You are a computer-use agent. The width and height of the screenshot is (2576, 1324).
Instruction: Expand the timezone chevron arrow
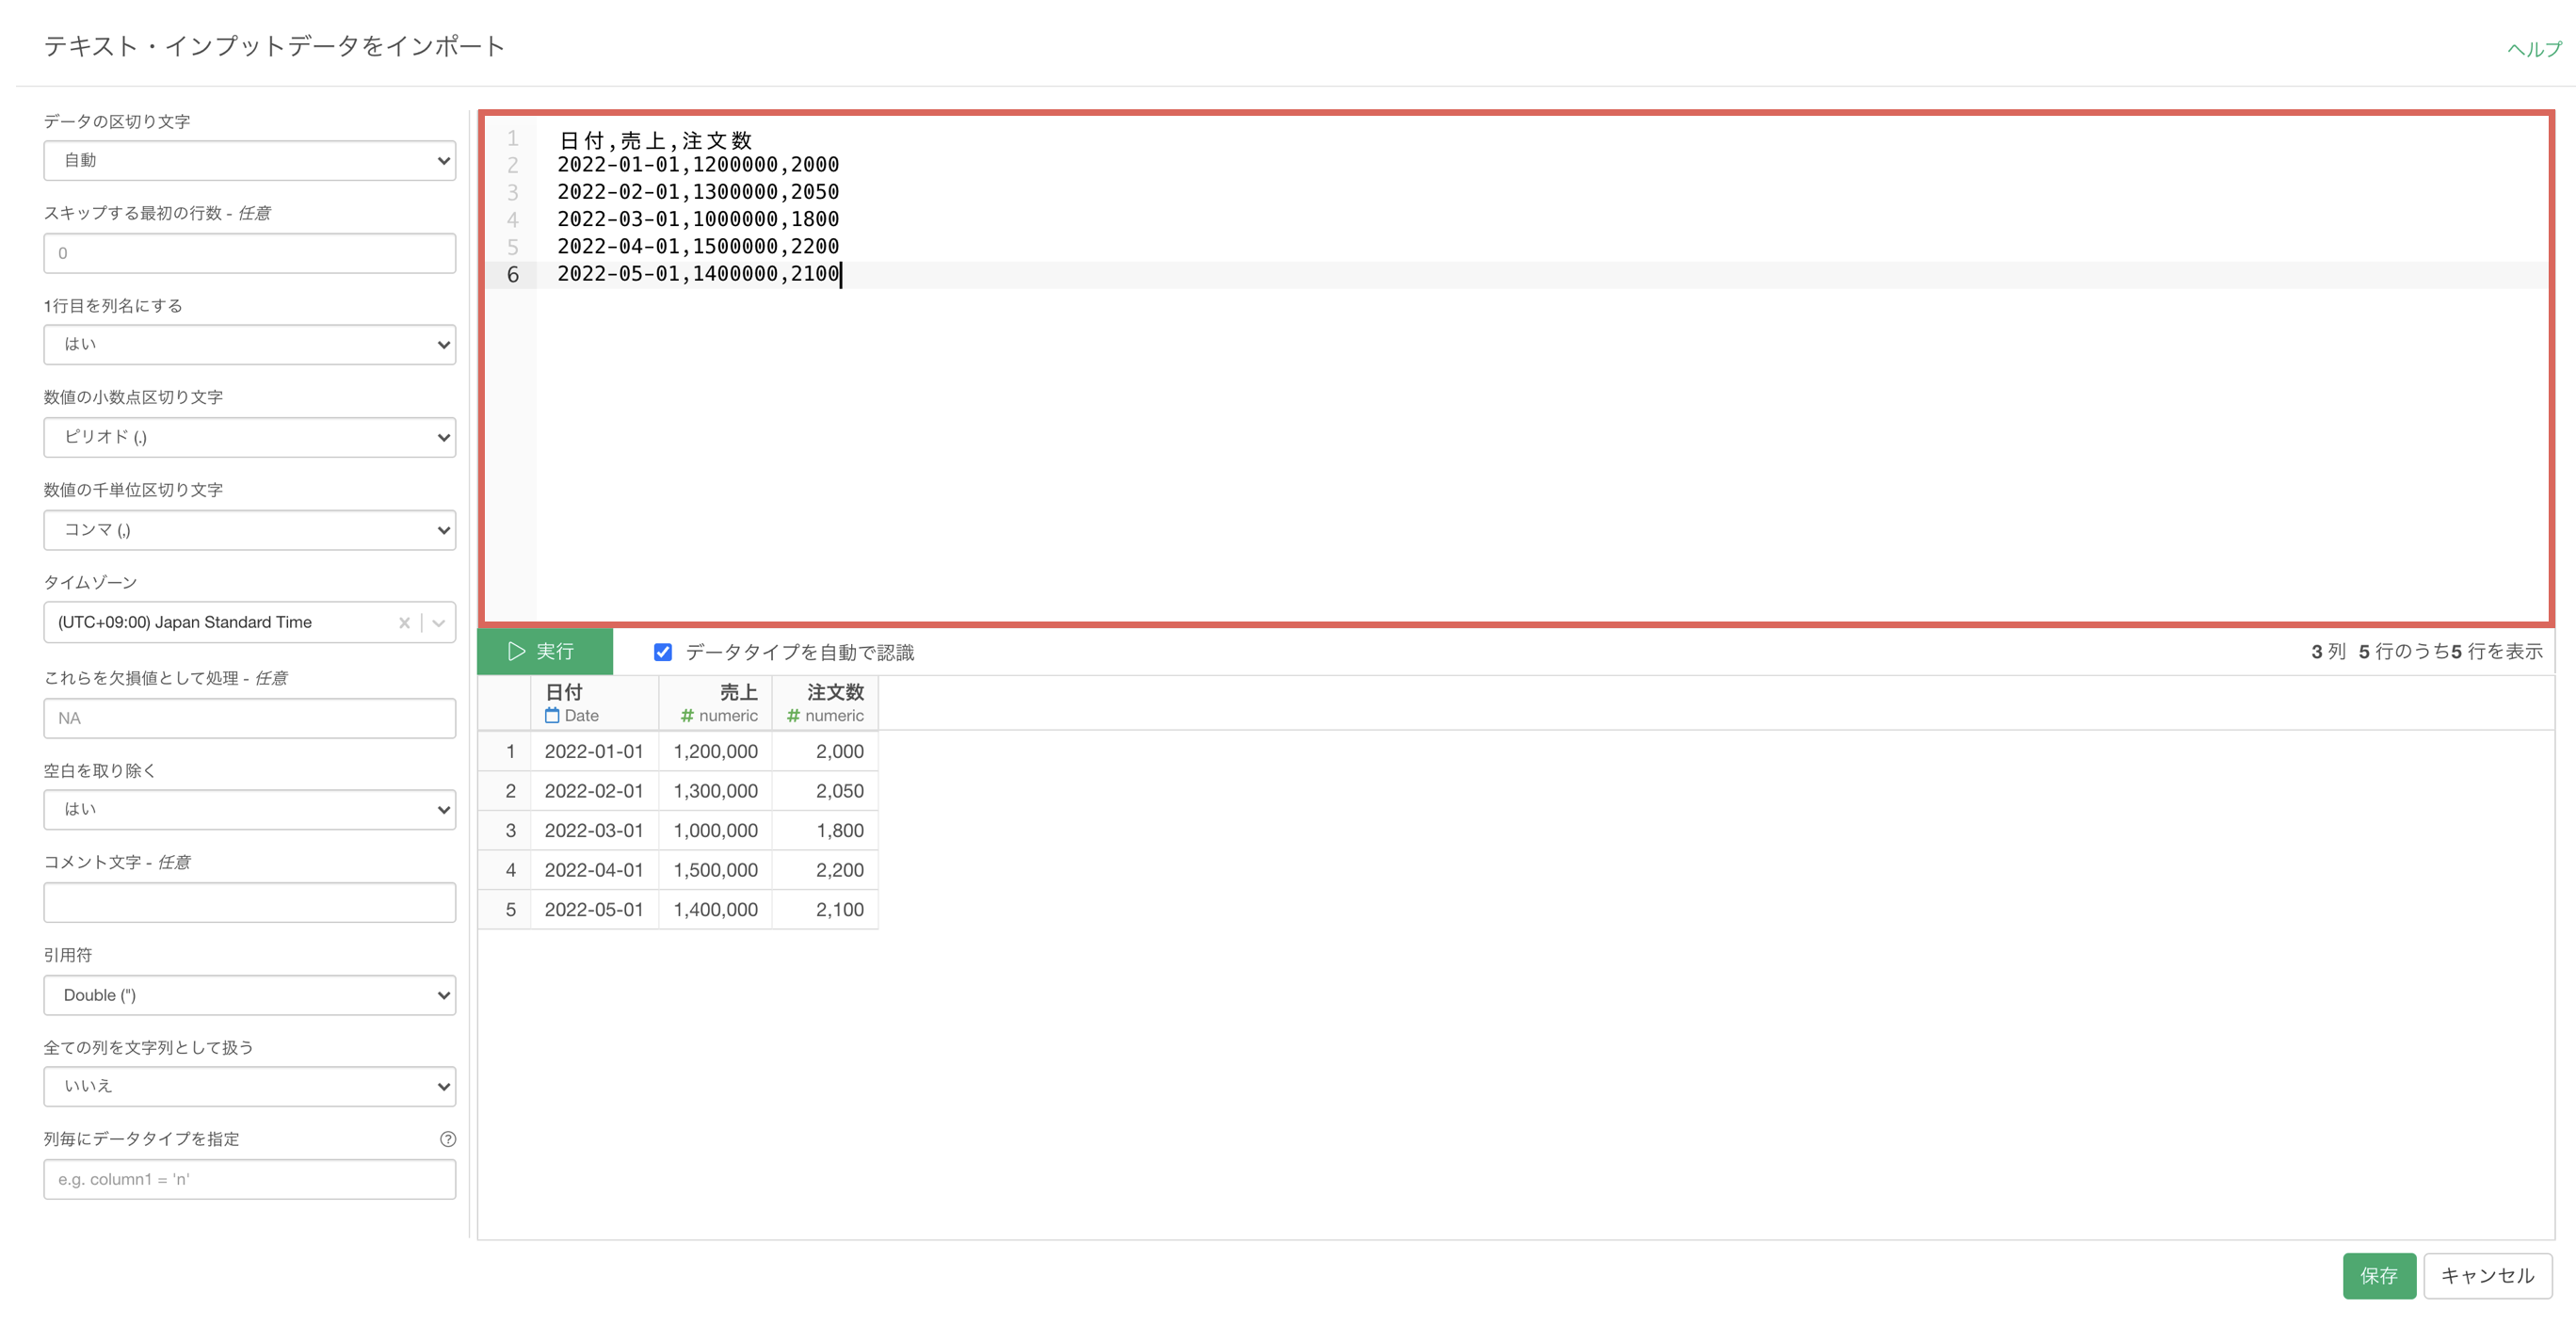[438, 623]
